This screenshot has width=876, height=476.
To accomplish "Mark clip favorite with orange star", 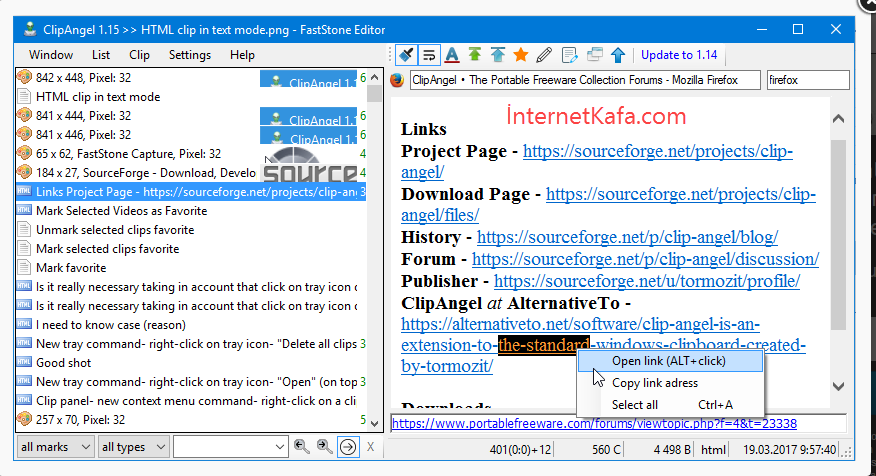I will click(x=521, y=55).
